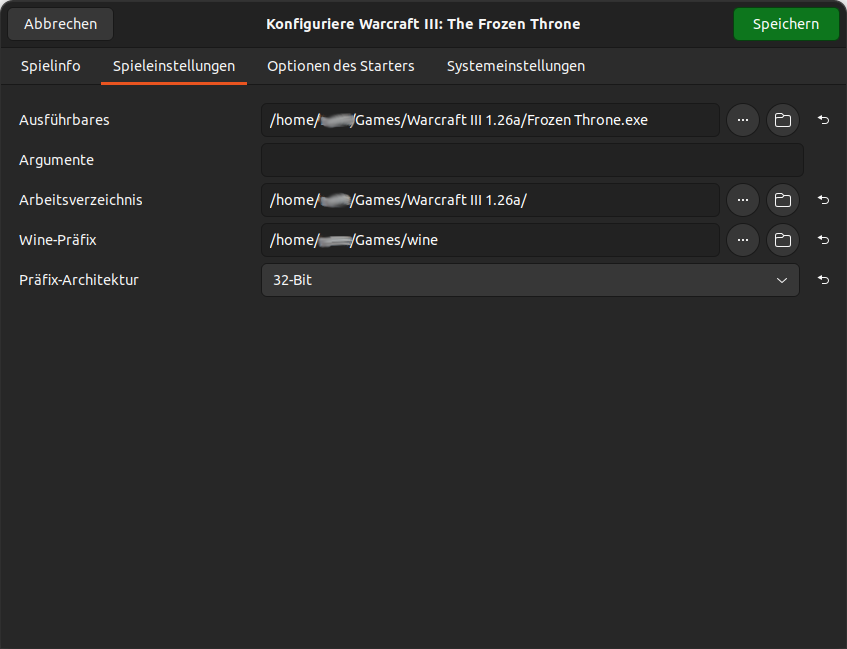Select the Wine-Präfix path text field
This screenshot has height=649, width=847.
click(x=490, y=240)
